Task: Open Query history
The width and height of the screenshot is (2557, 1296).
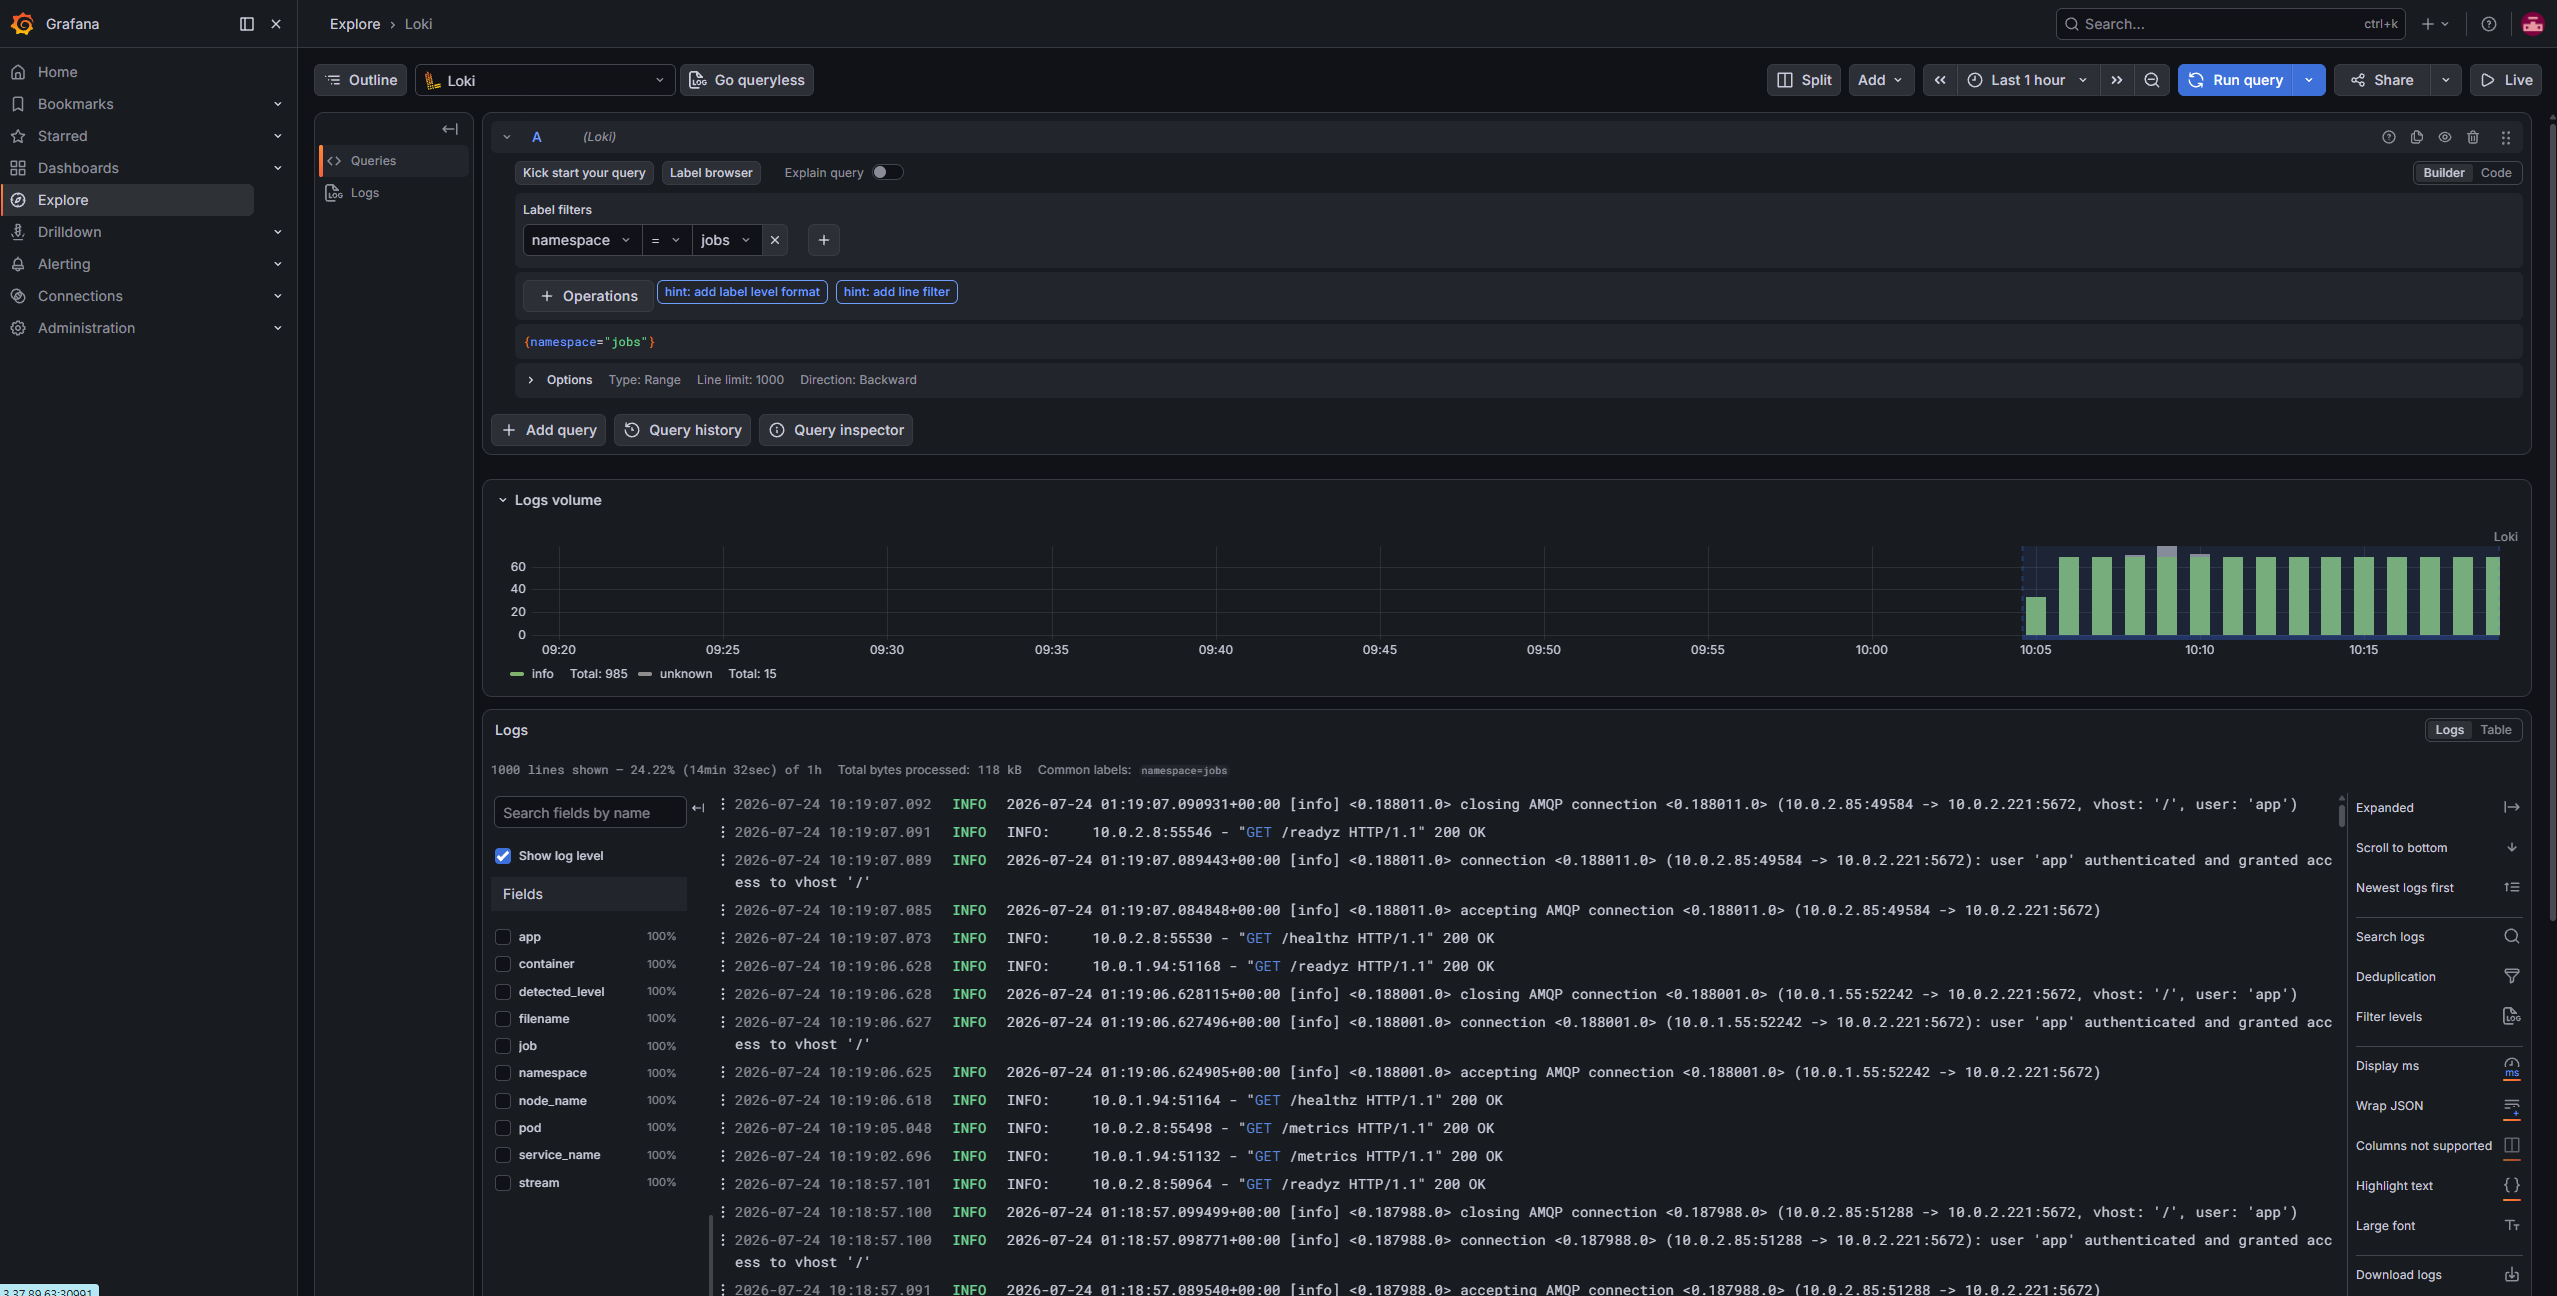Action: tap(683, 430)
